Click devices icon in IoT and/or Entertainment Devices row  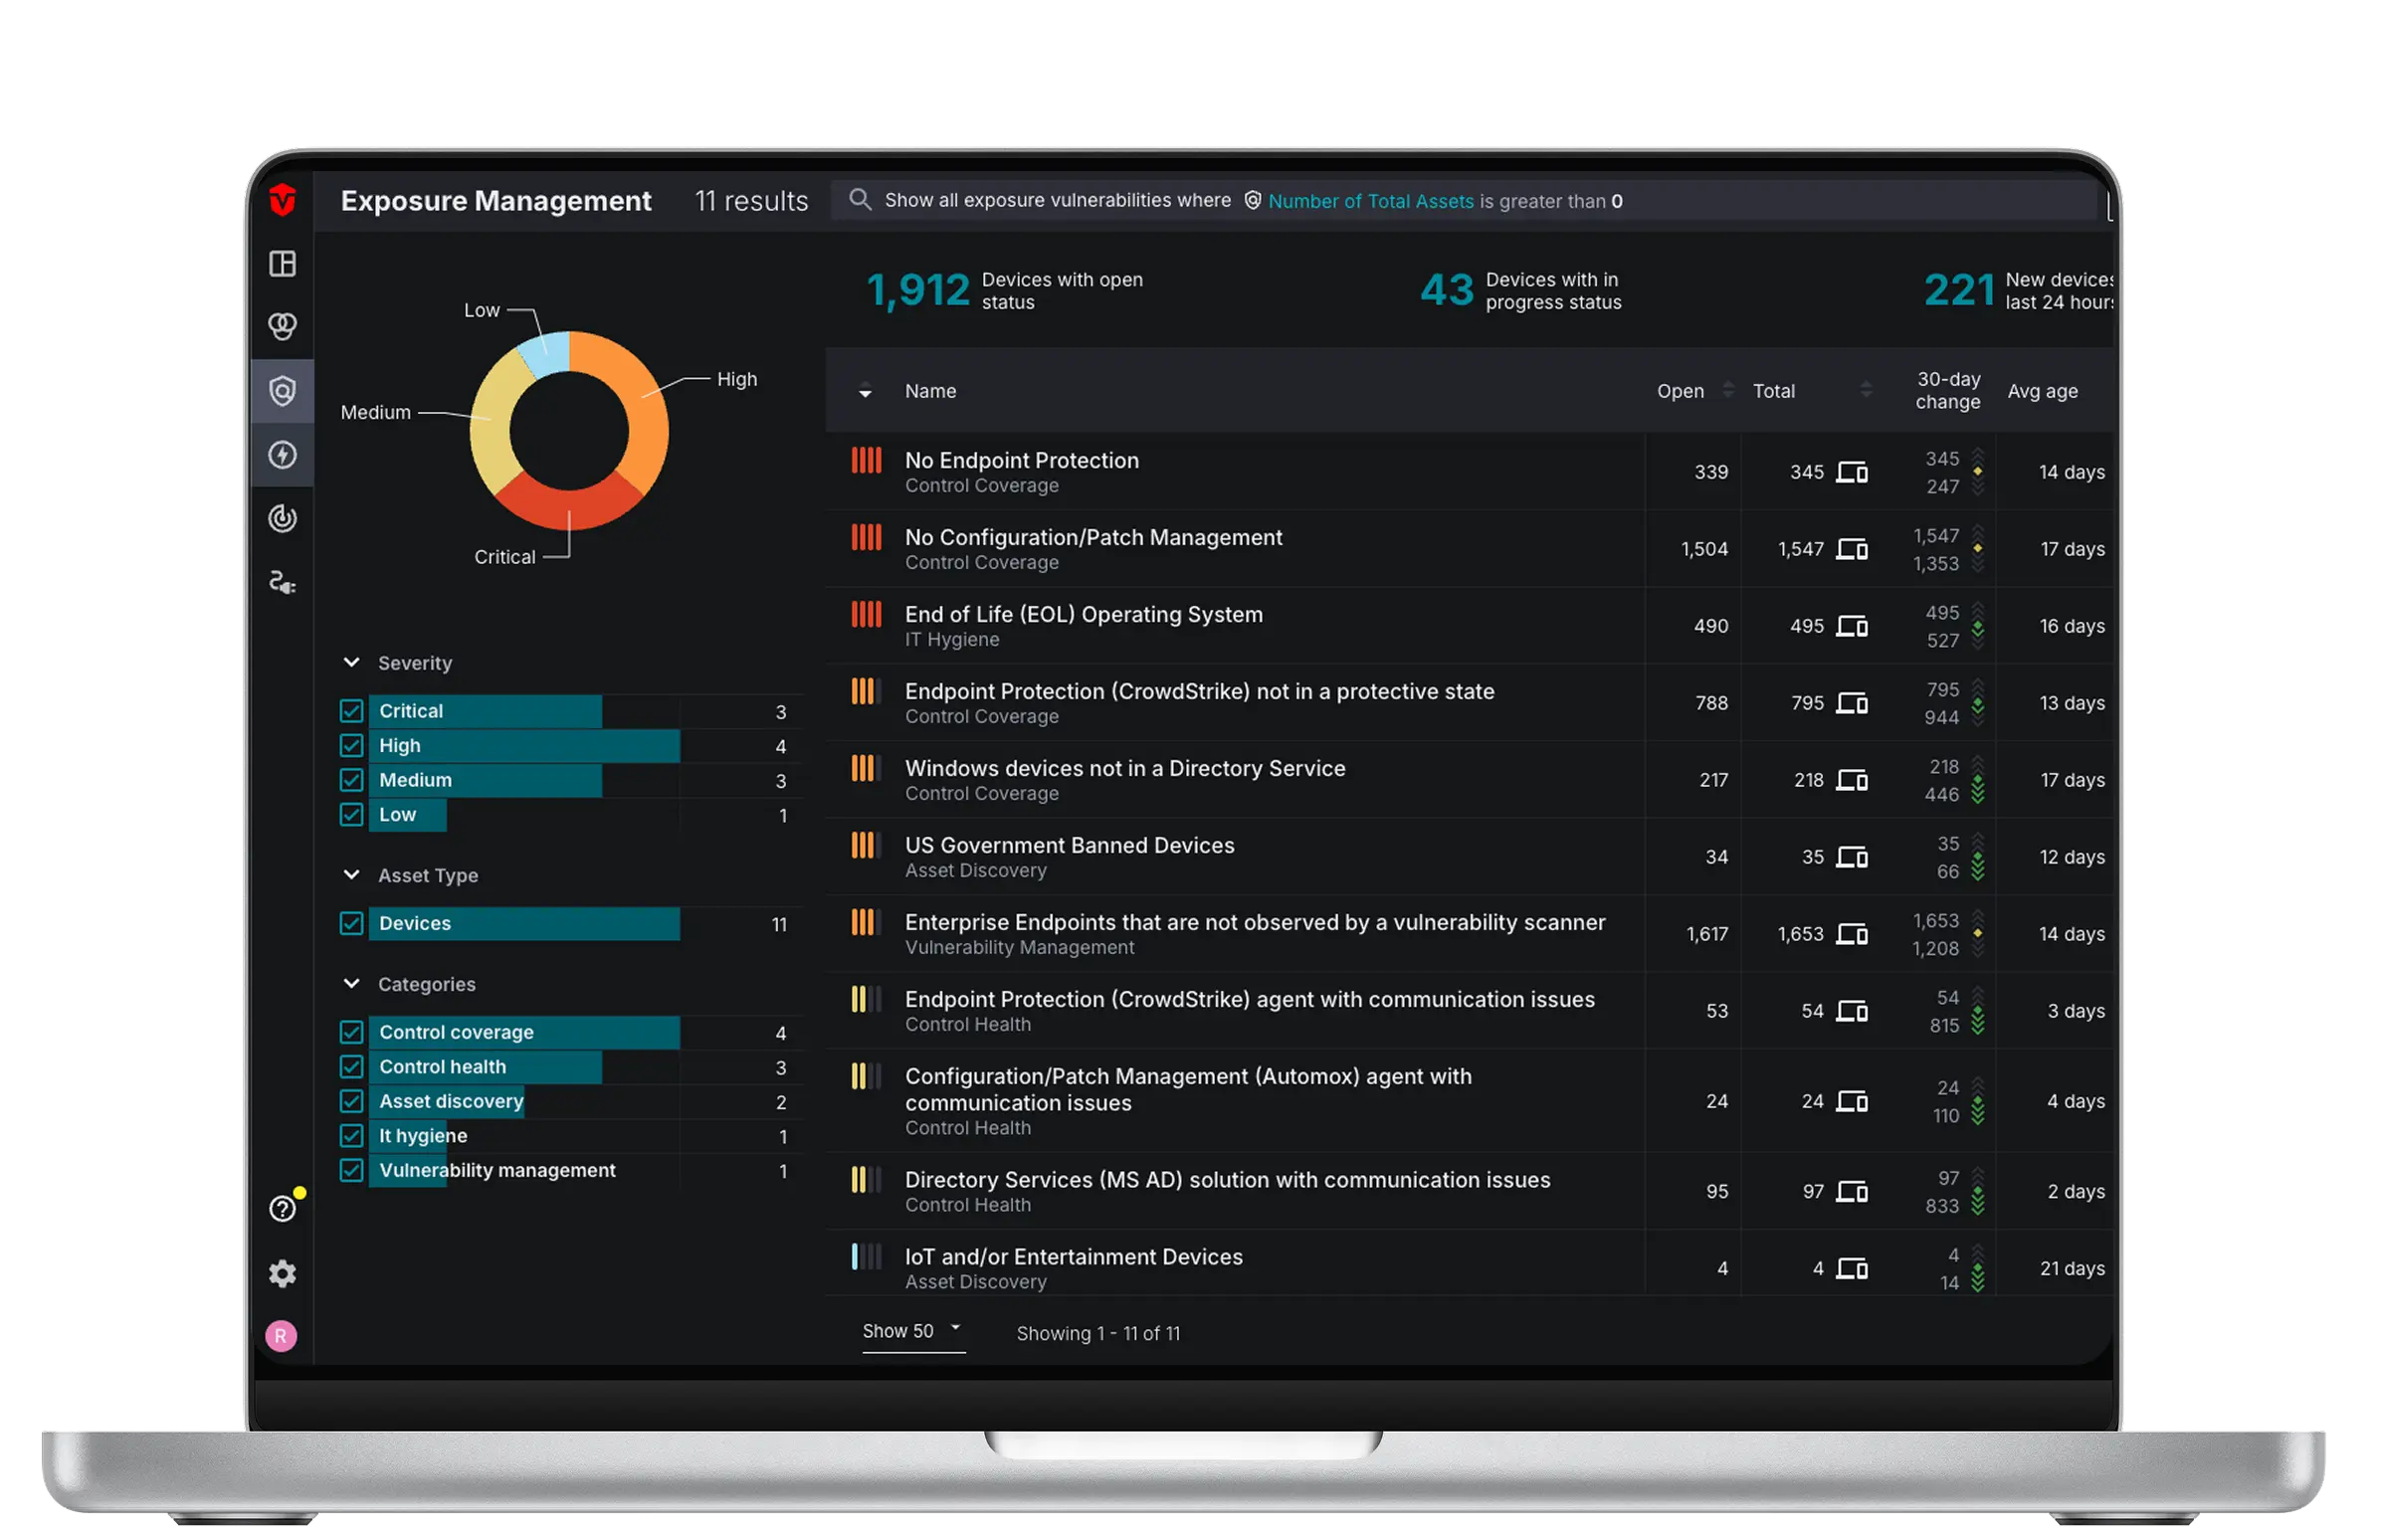click(x=1852, y=1268)
